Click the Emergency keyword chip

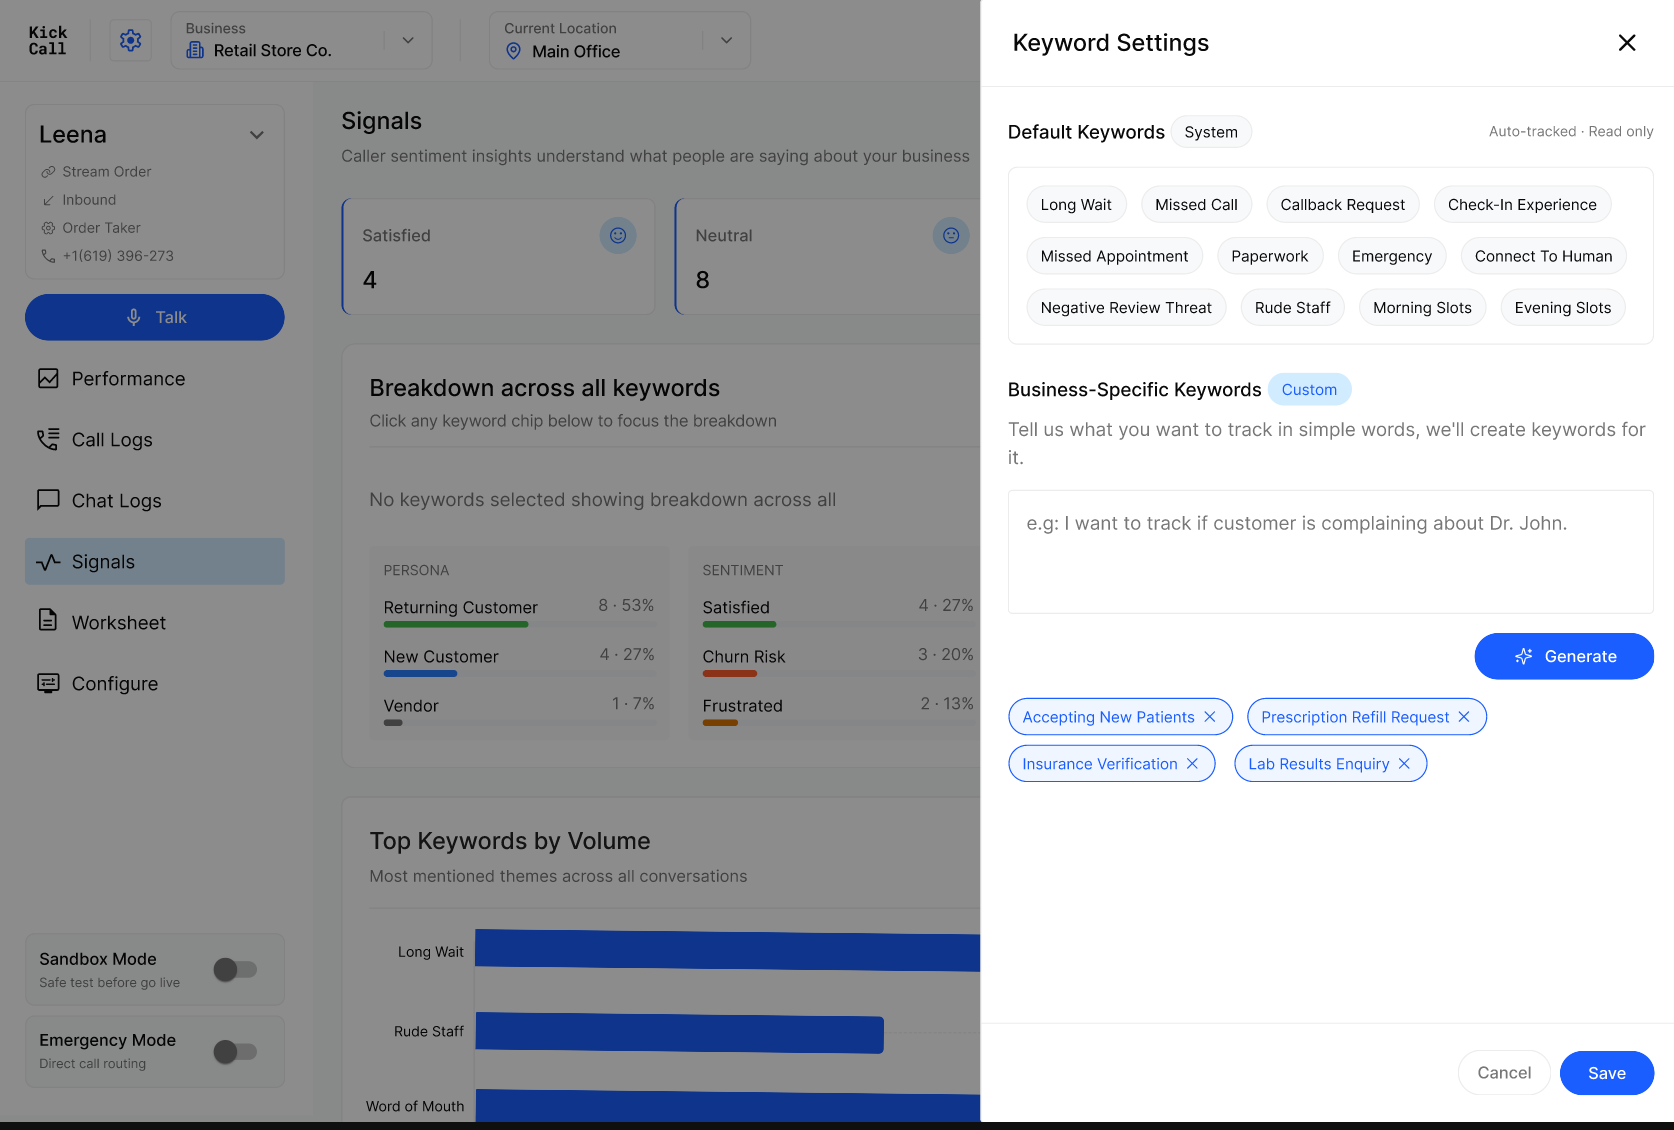pos(1392,257)
